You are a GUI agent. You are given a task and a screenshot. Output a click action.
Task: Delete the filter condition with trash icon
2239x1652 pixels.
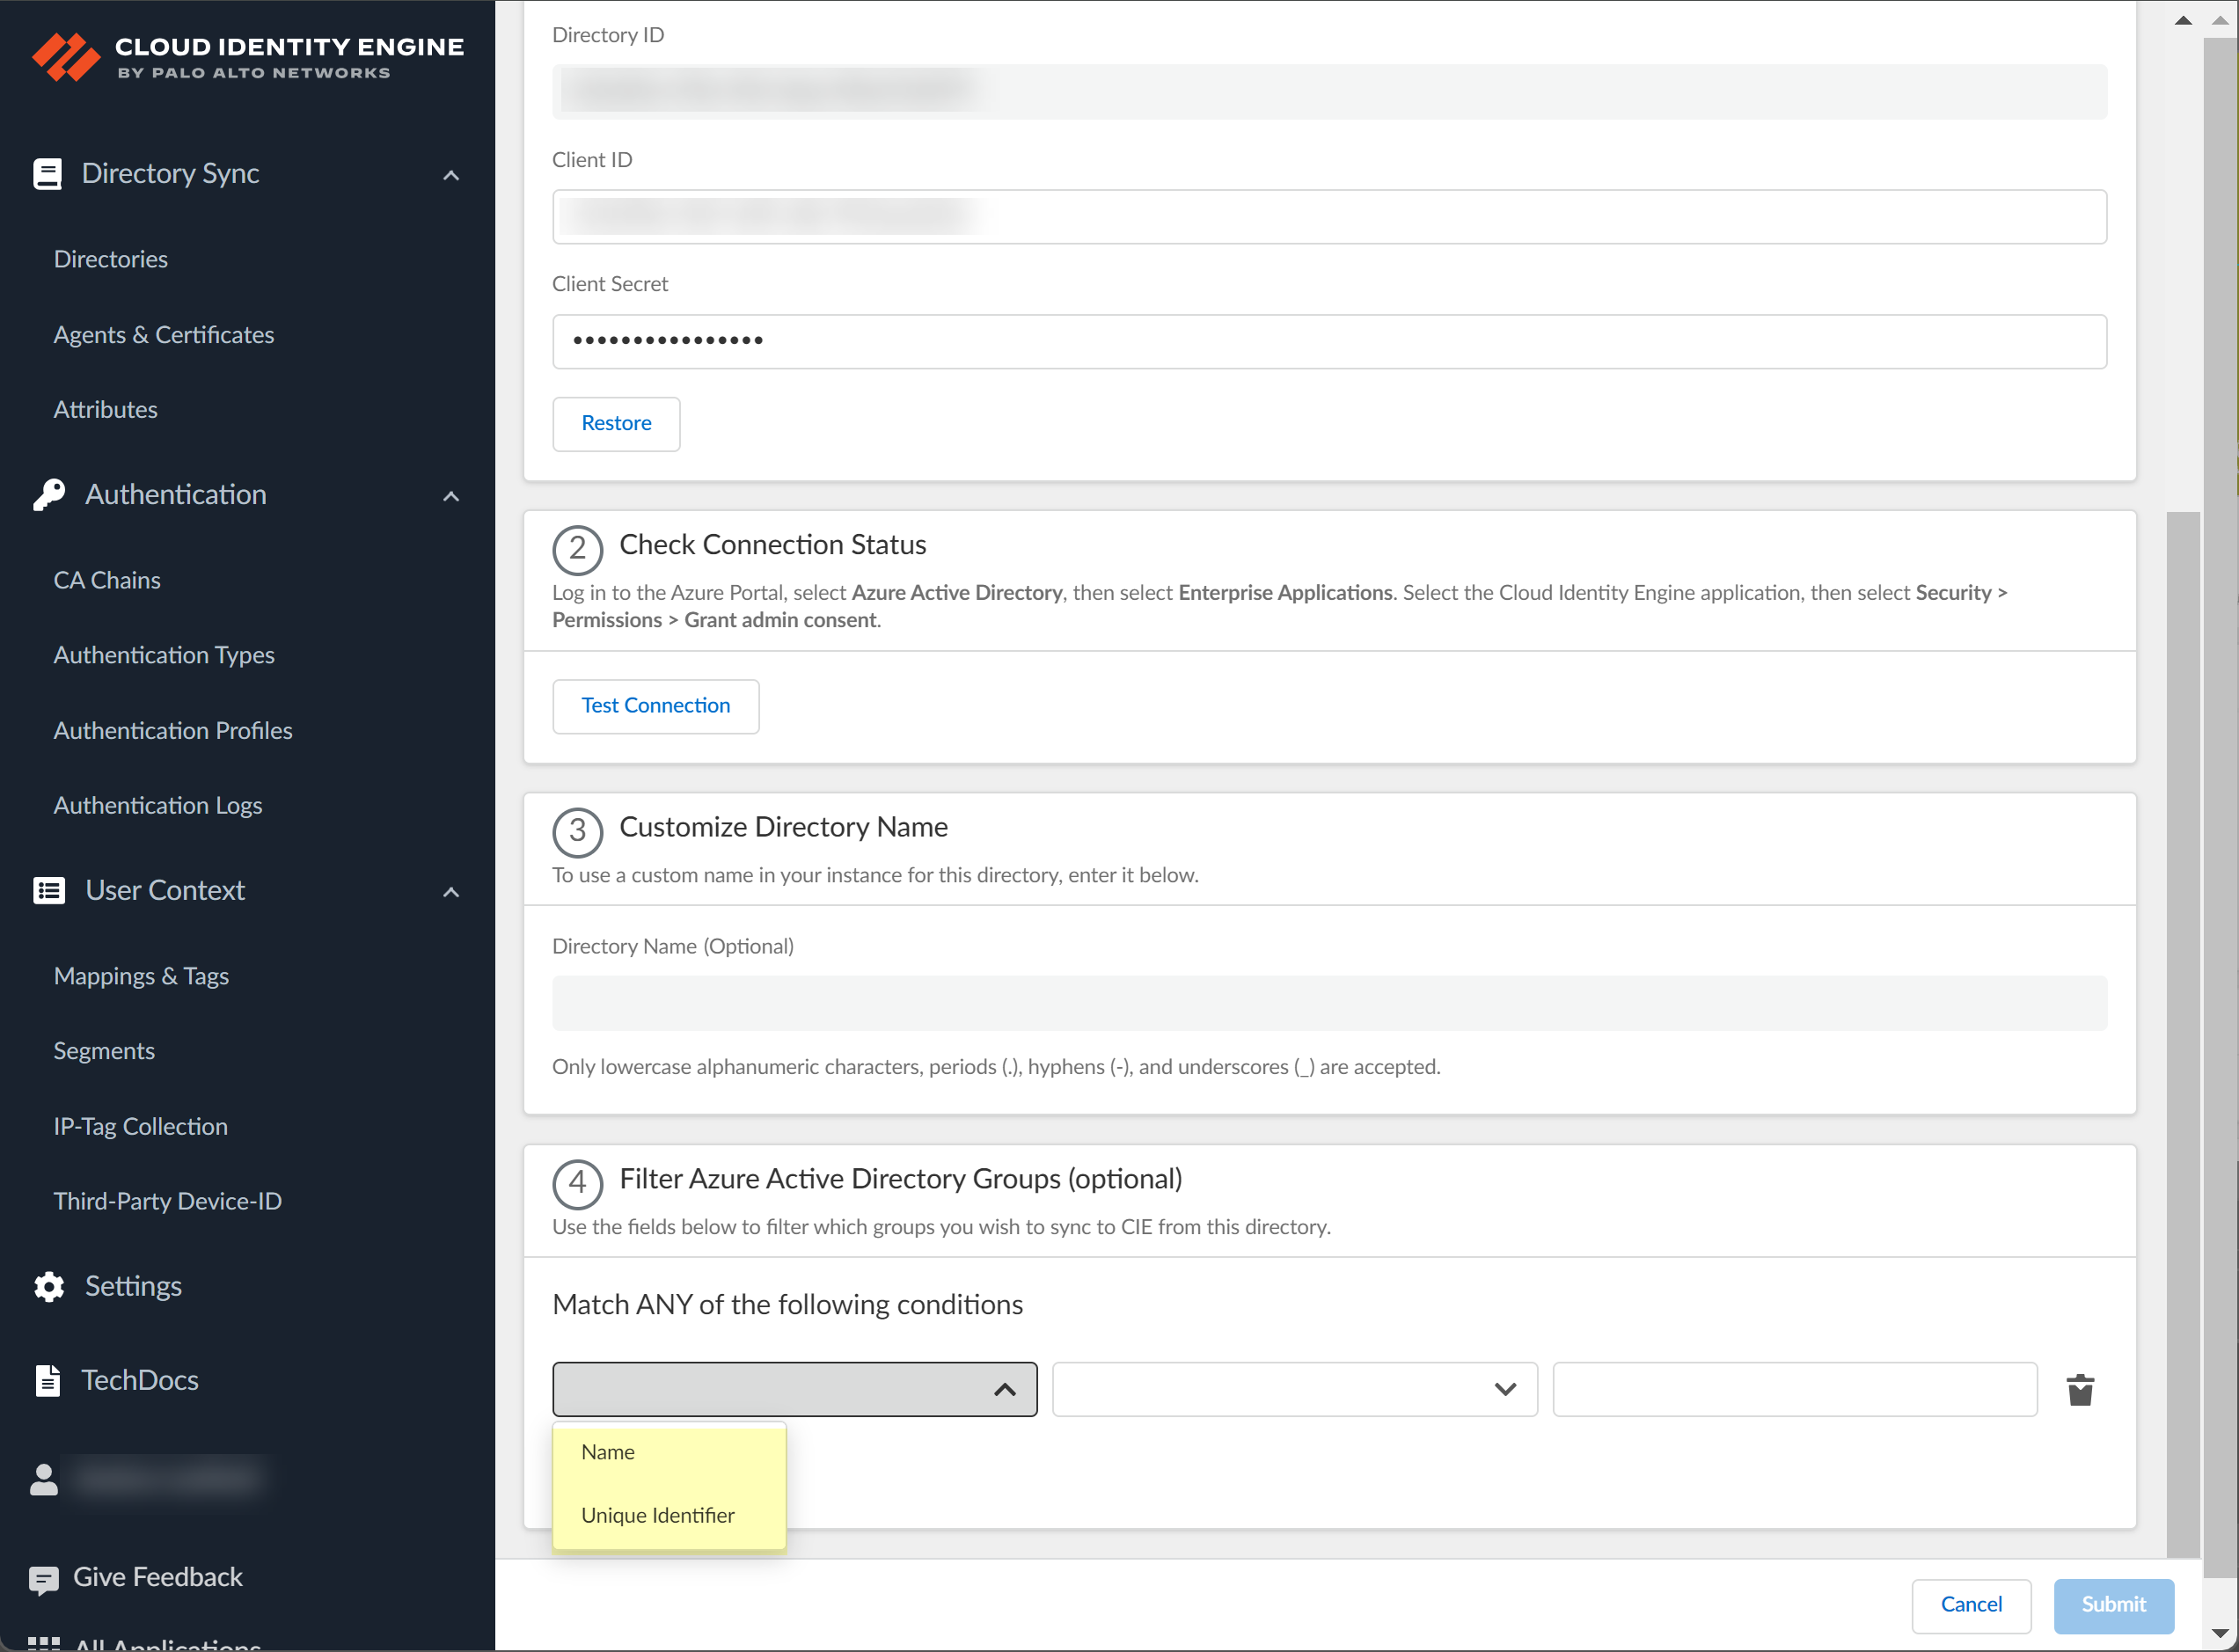pos(2080,1389)
